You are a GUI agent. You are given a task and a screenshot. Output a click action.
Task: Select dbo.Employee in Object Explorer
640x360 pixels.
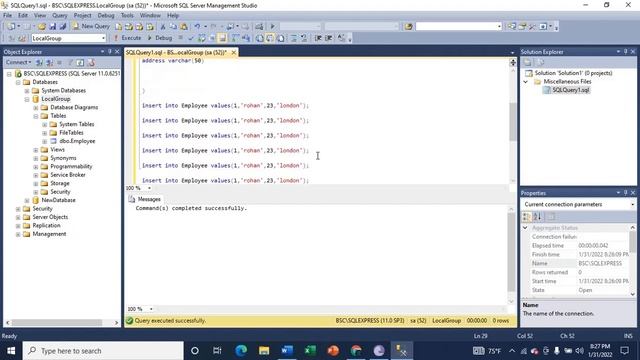[x=77, y=141]
